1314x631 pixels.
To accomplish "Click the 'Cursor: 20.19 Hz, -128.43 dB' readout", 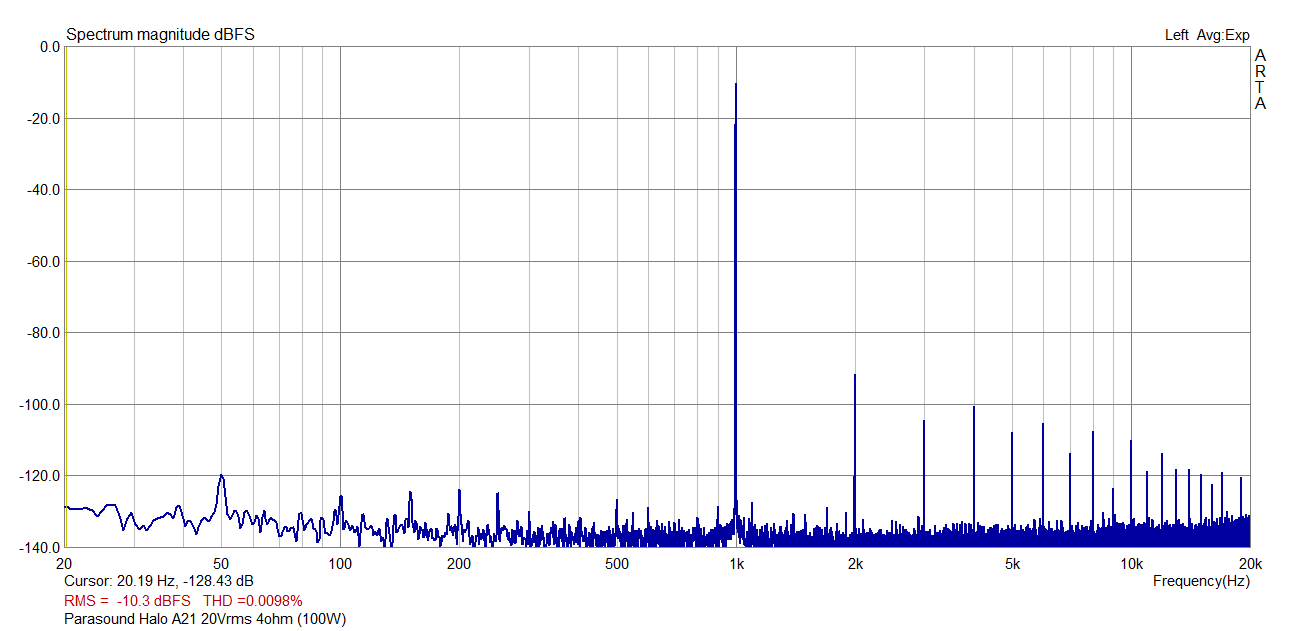I will pos(158,581).
